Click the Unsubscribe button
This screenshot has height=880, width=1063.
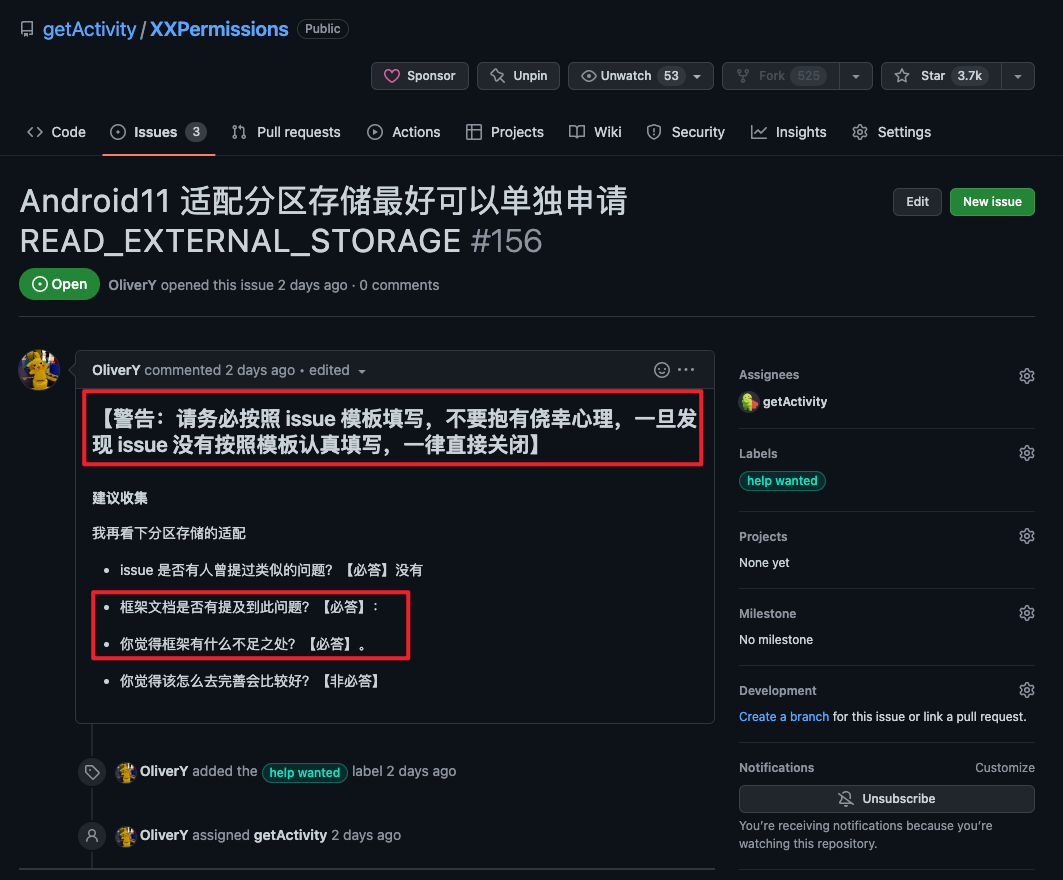(x=887, y=799)
